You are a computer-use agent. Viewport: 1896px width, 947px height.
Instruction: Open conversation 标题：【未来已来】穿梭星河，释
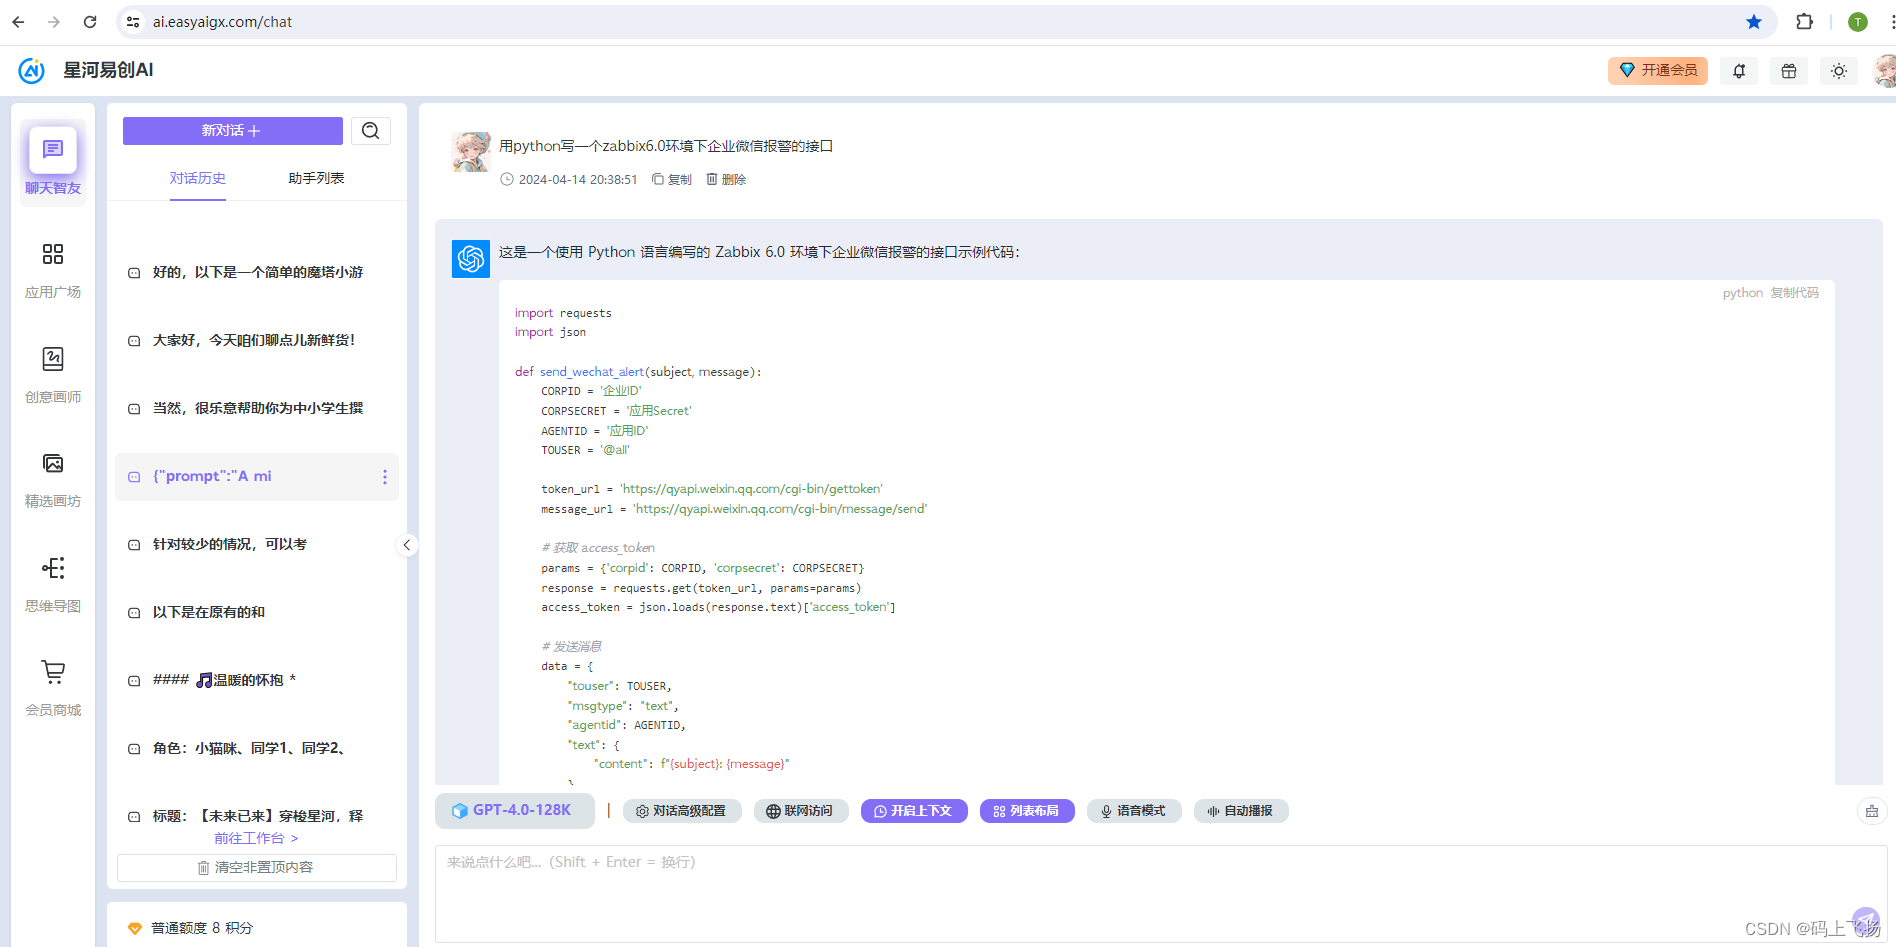coord(257,816)
